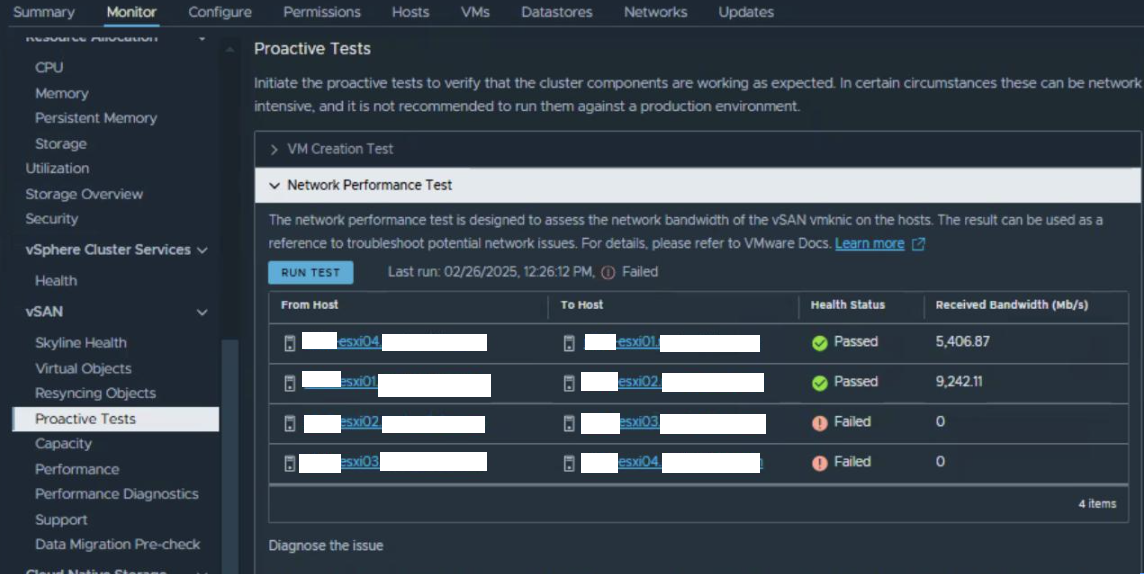Click host icon beside To Host esxi01
This screenshot has height=574, width=1144.
[569, 343]
